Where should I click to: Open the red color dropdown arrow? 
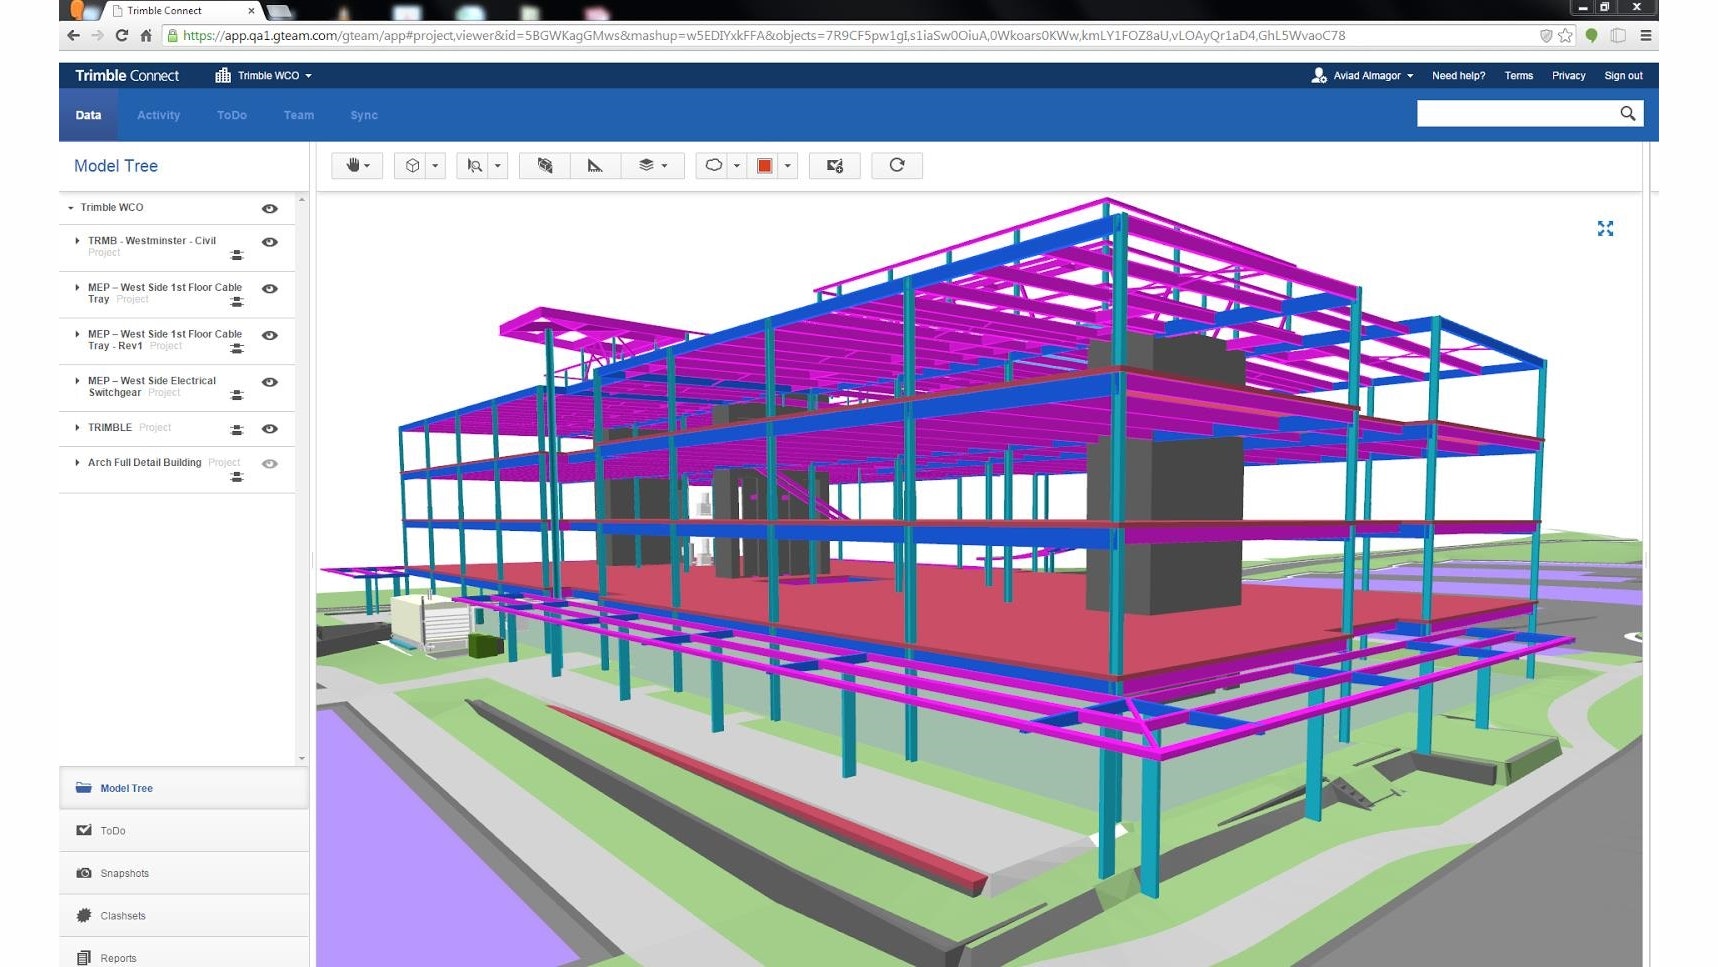[x=788, y=166]
